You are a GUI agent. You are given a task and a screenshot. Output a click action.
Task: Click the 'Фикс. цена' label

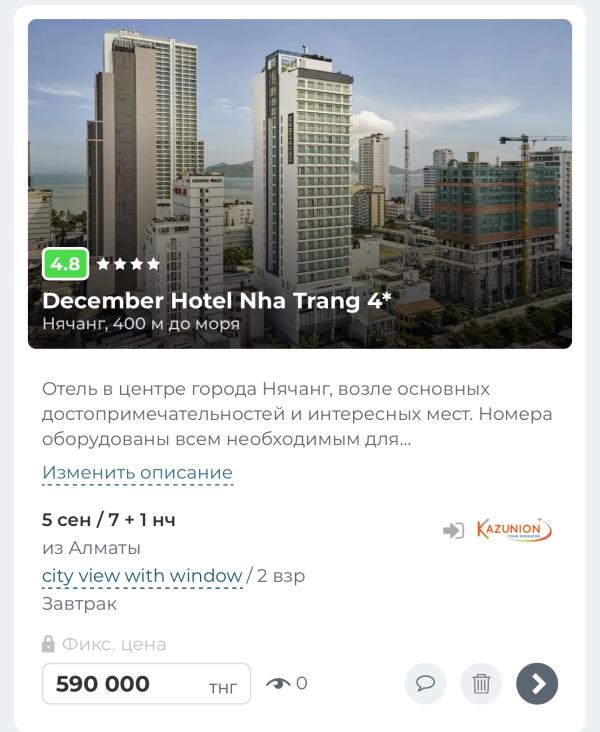pyautogui.click(x=114, y=644)
